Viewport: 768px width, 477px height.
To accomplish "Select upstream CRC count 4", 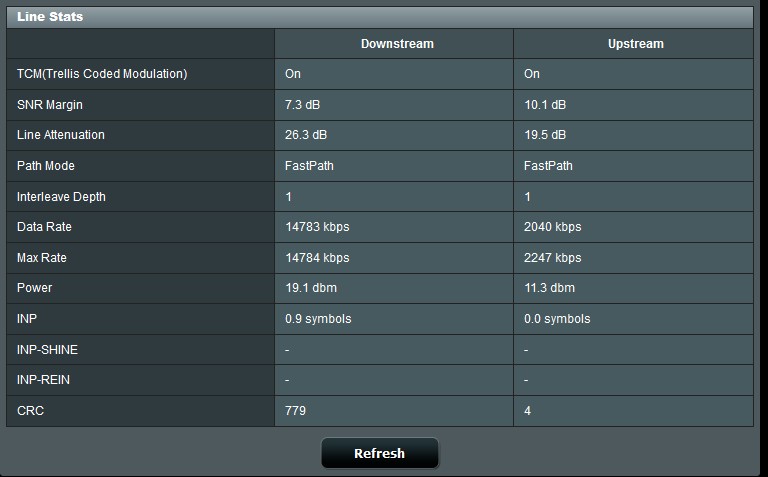I will (528, 410).
